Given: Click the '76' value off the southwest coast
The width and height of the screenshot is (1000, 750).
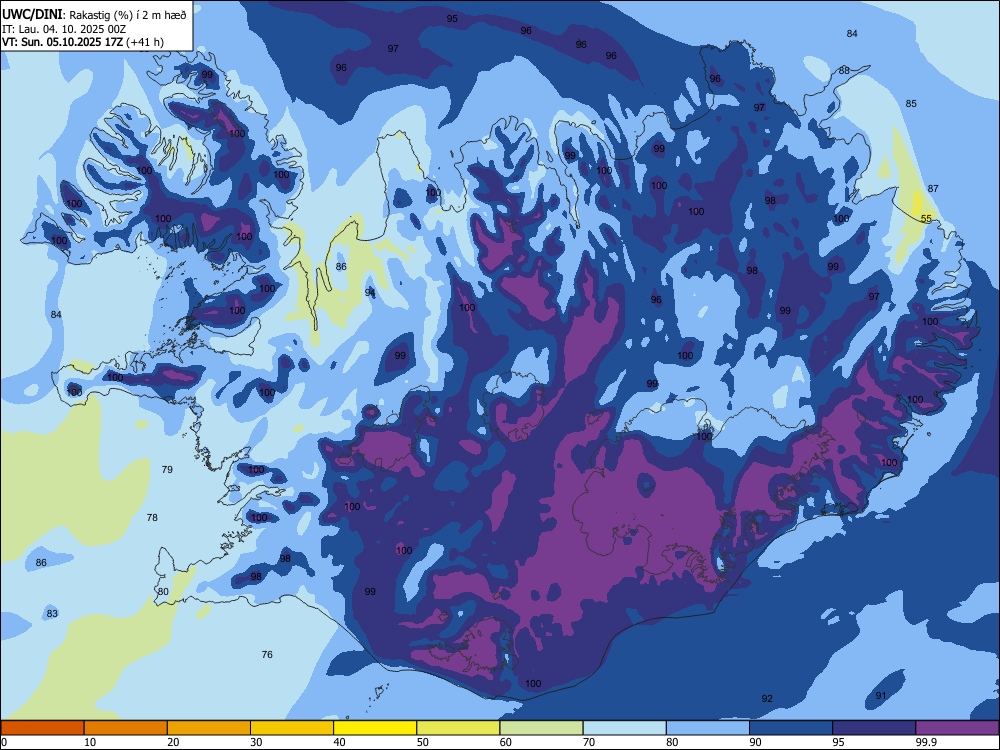Looking at the screenshot, I should [x=267, y=655].
